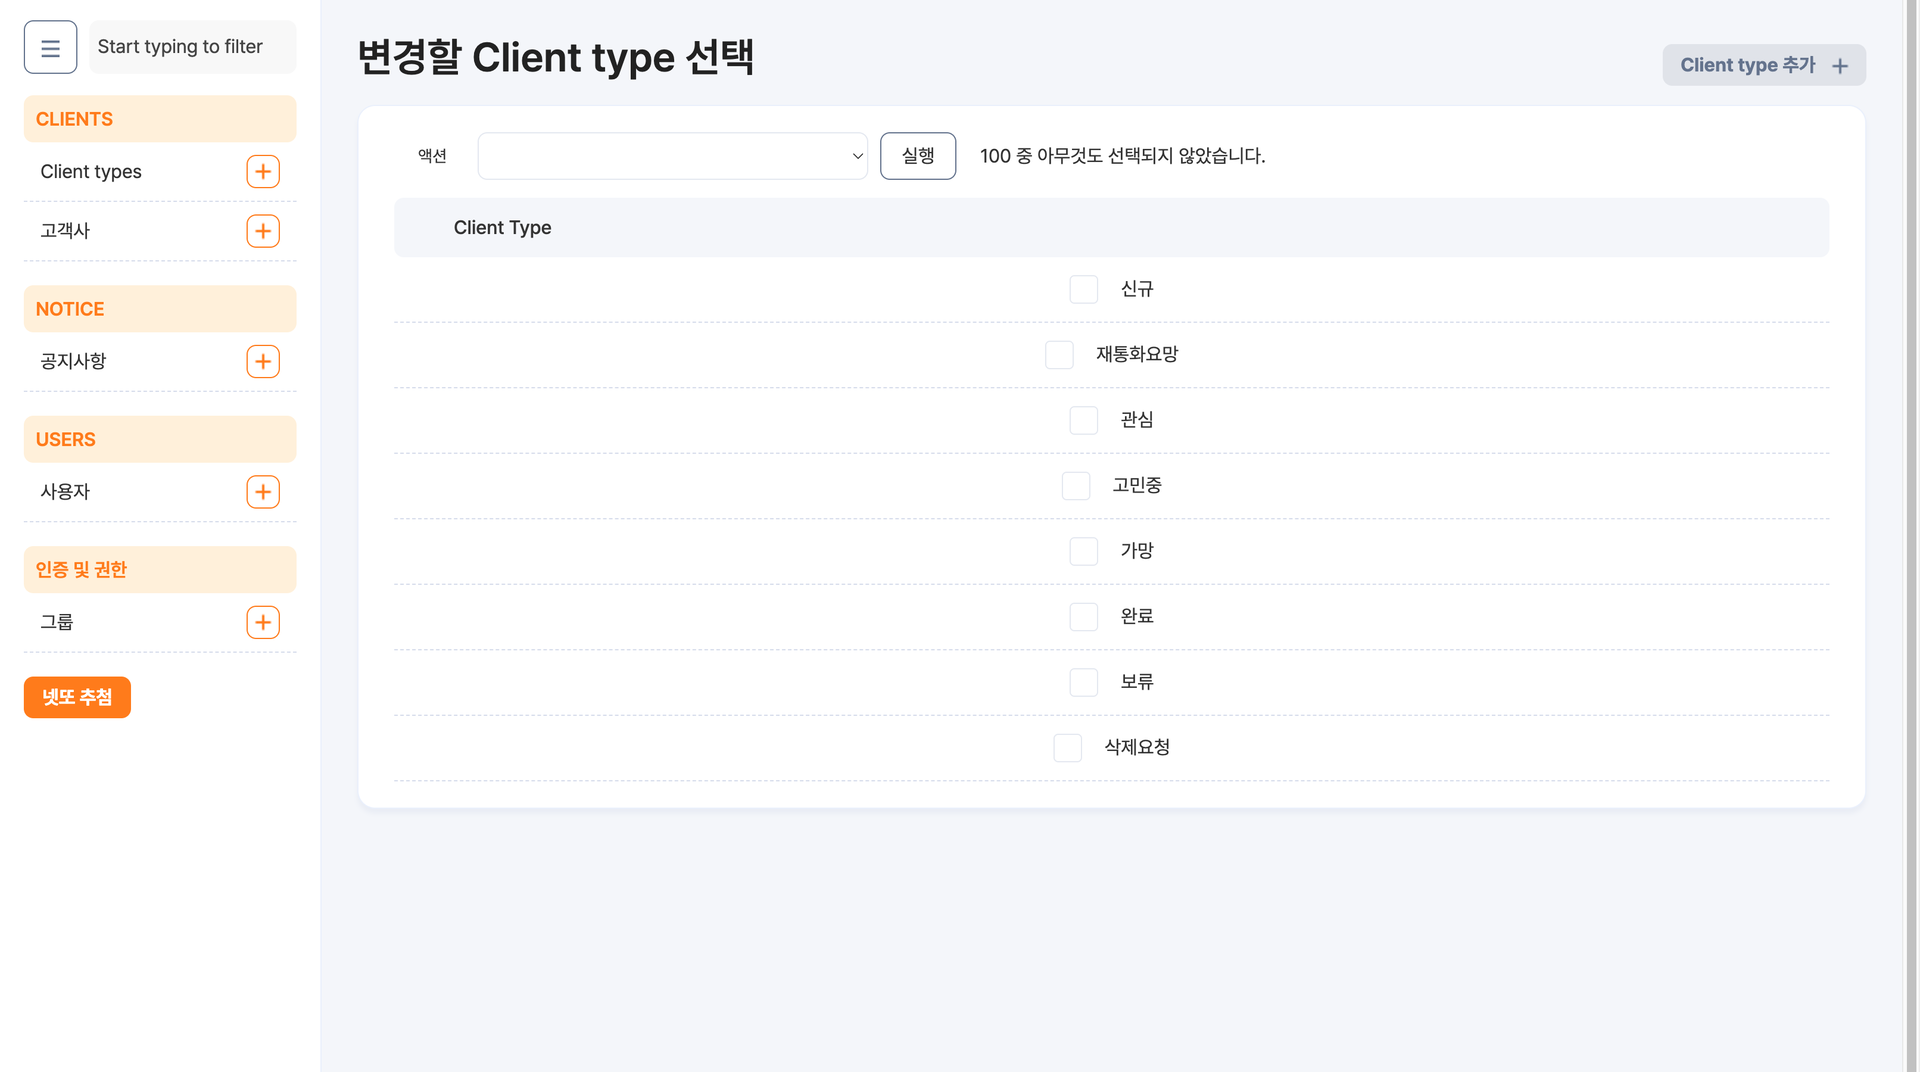Check the 가망 checkbox
The width and height of the screenshot is (1920, 1072).
pos(1084,551)
